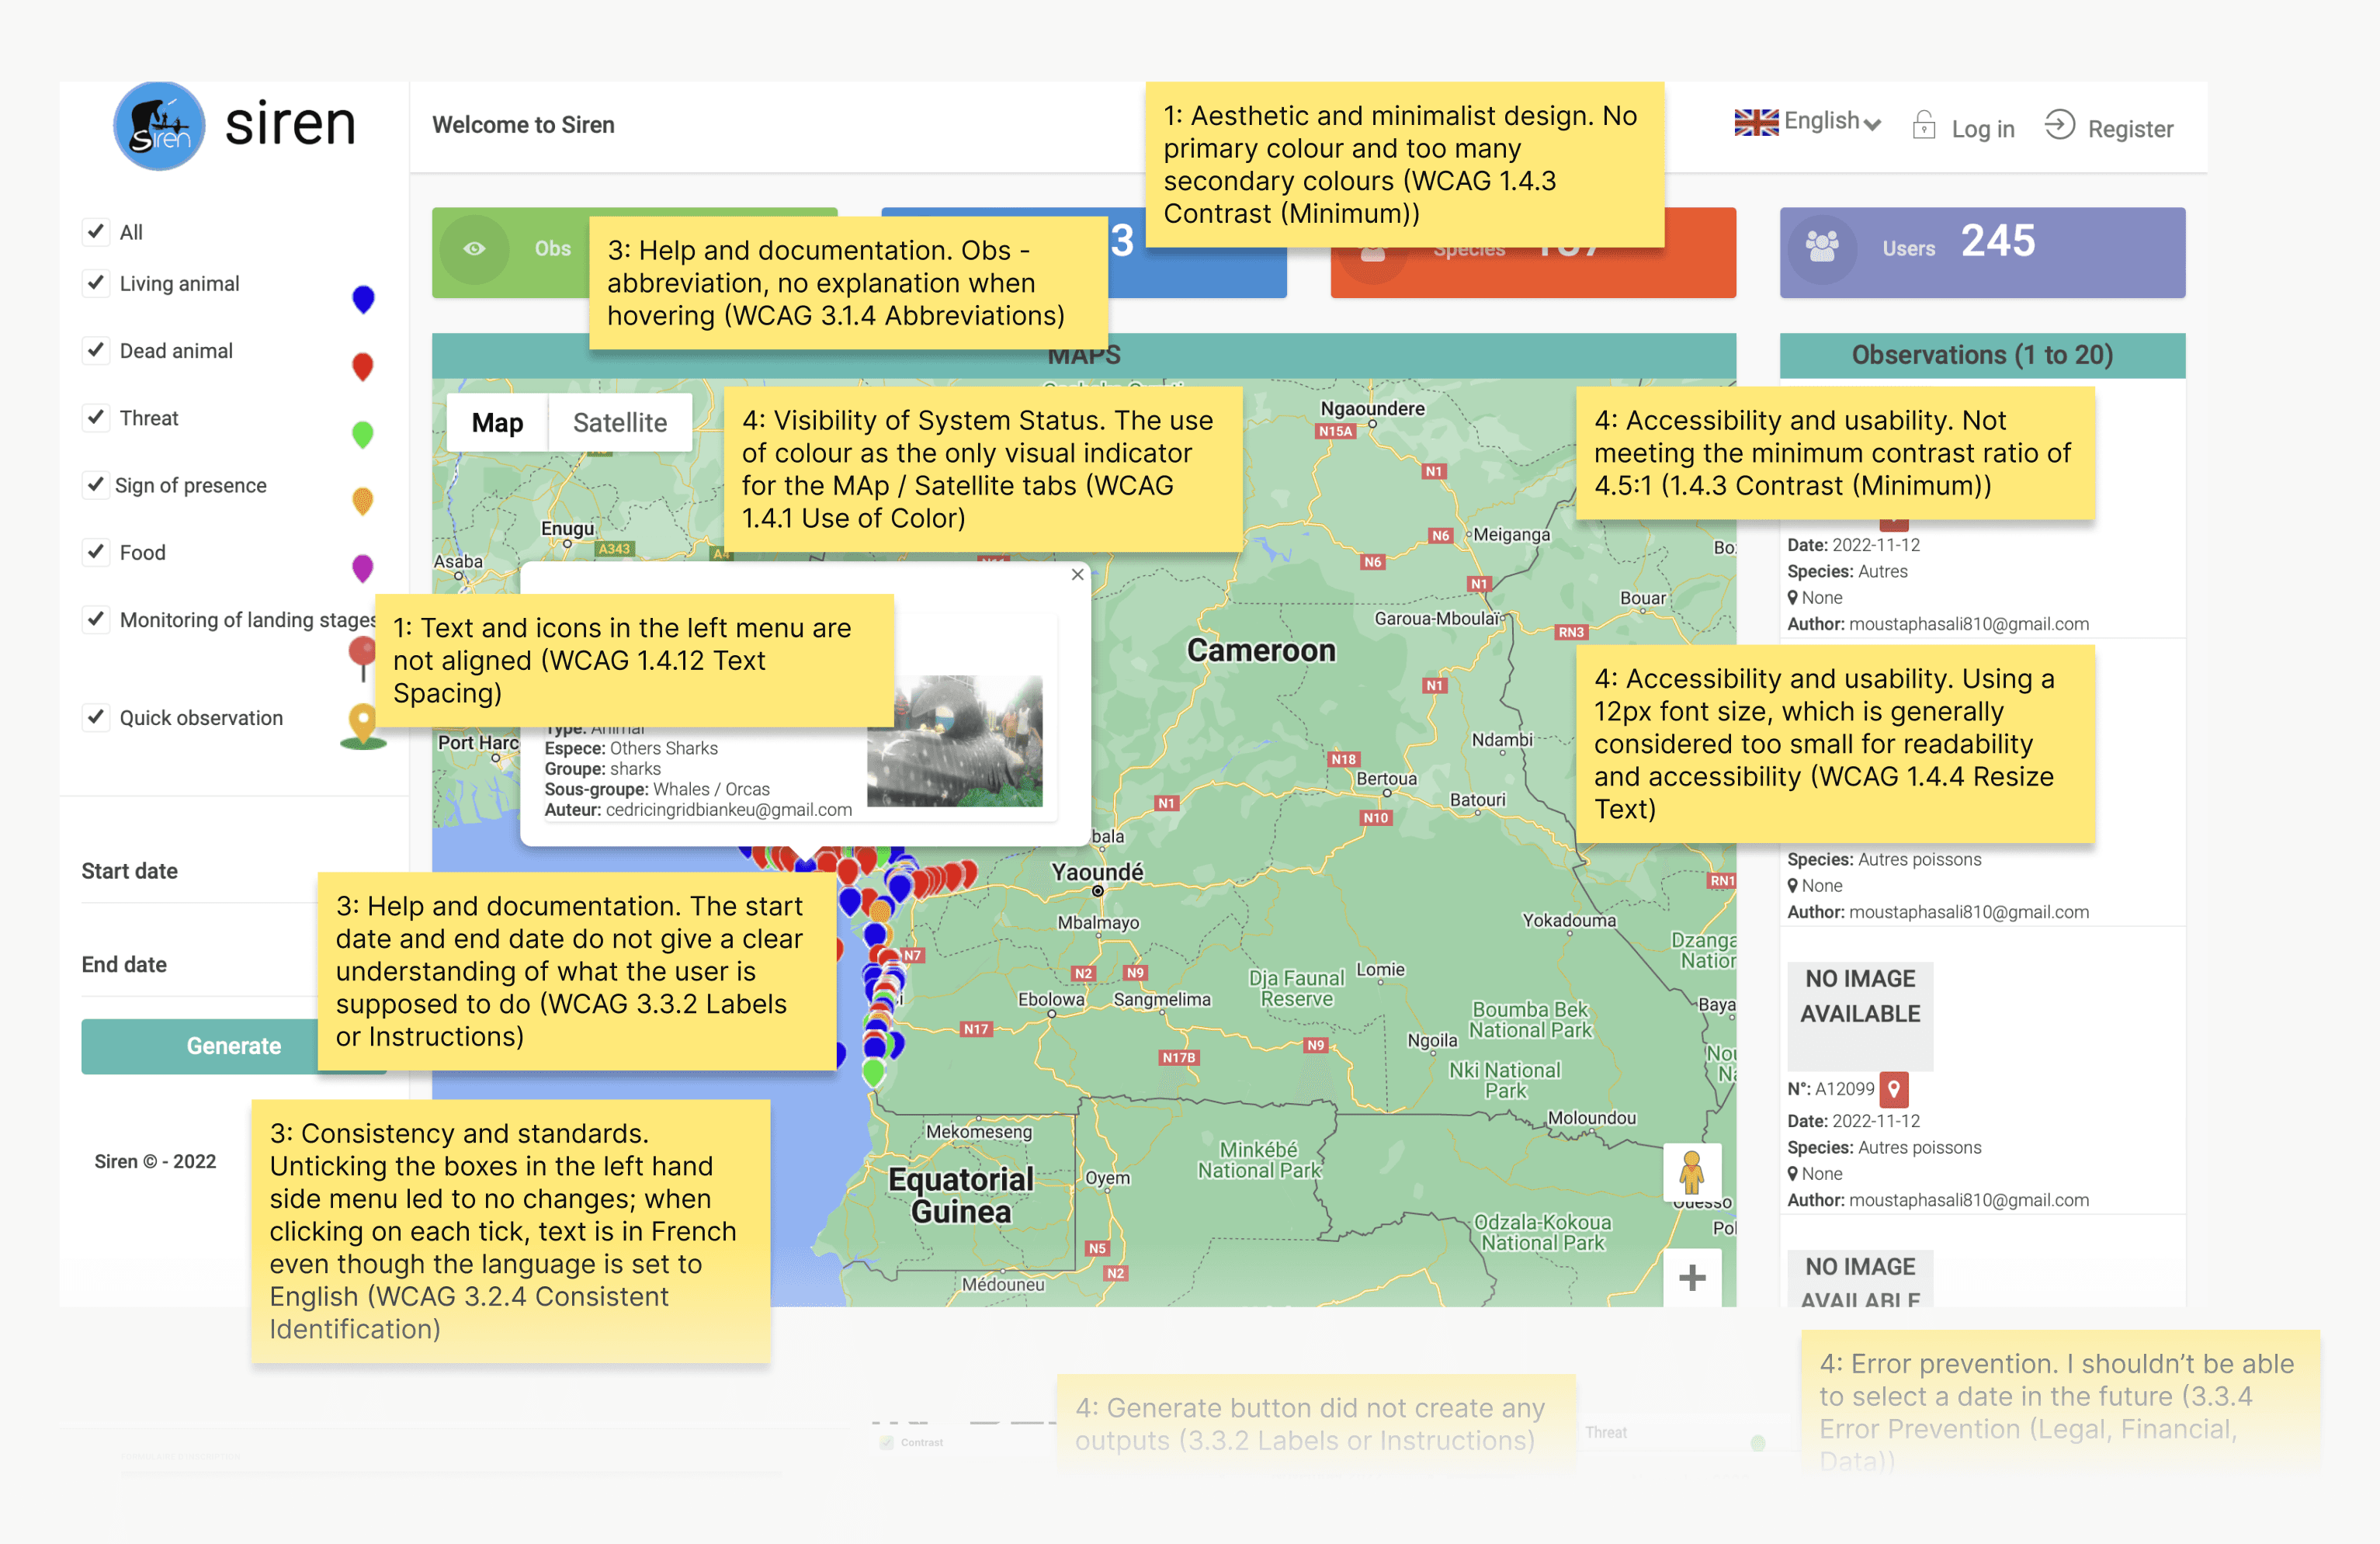Click the "siren" wordmark text

290,124
